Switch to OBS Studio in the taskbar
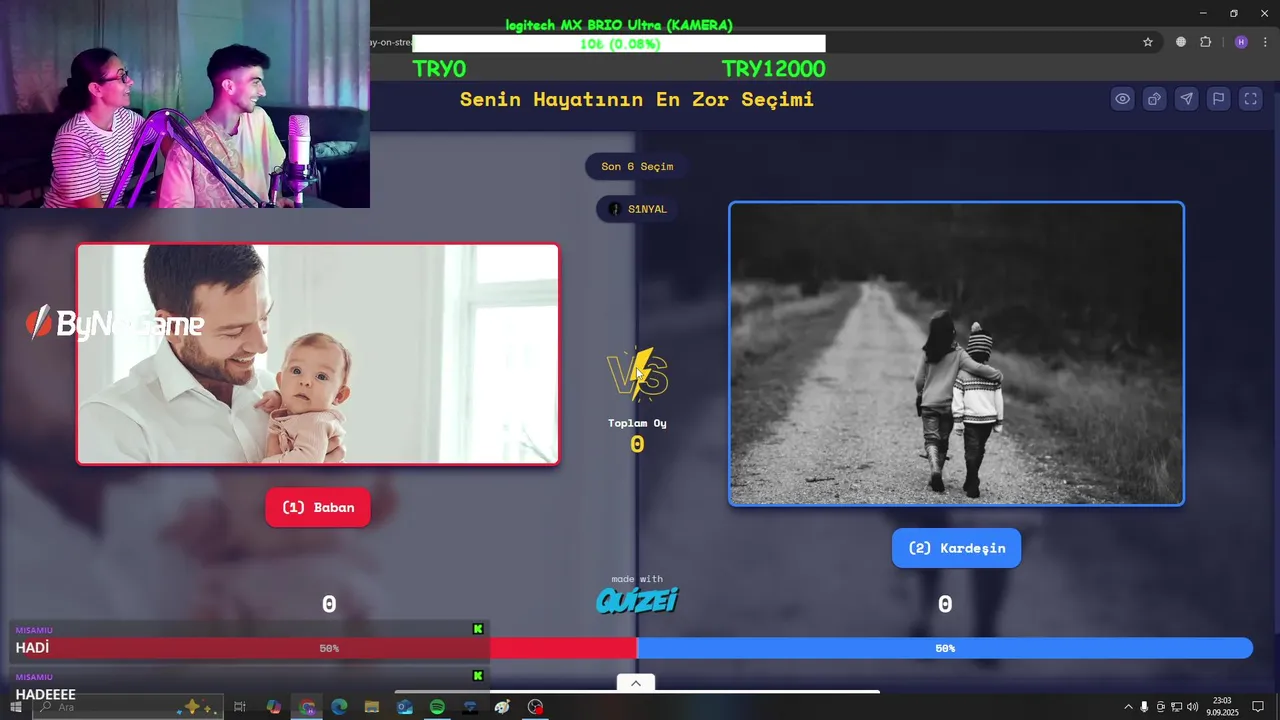1280x720 pixels. click(x=535, y=707)
